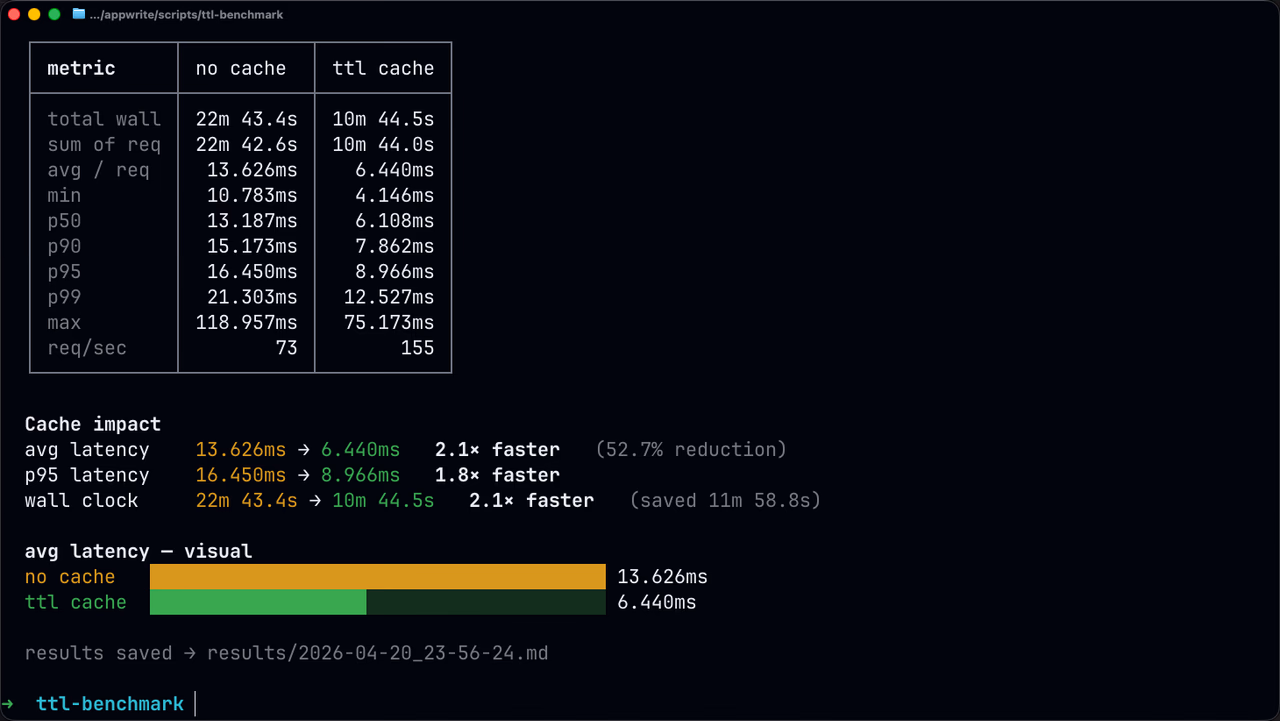Viewport: 1280px width, 721px height.
Task: Click the 'max' row label
Action: (x=64, y=322)
